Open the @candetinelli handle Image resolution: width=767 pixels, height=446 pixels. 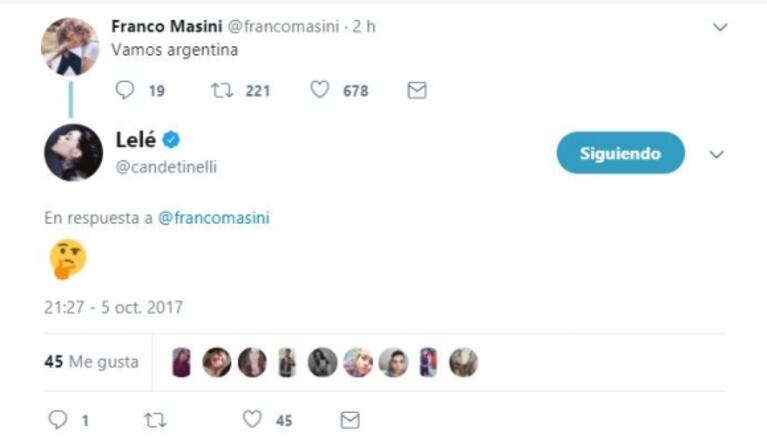coord(167,167)
